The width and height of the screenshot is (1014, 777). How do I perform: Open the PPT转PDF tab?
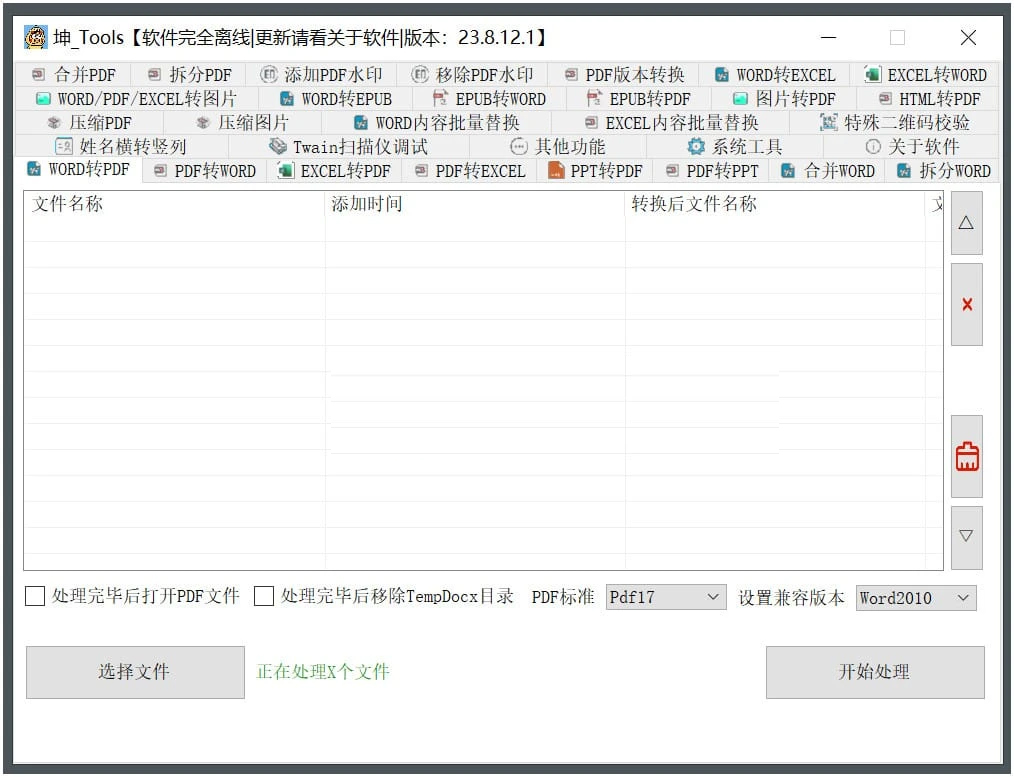coord(595,171)
